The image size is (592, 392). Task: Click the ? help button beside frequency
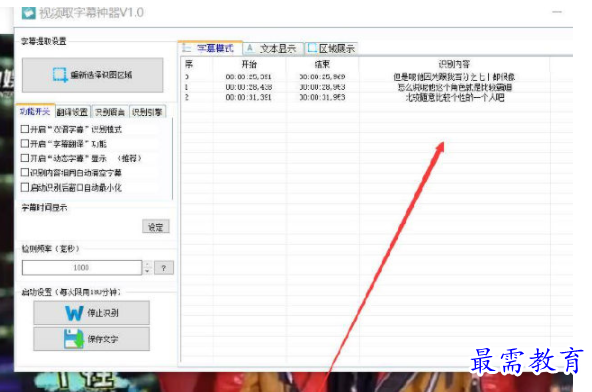pyautogui.click(x=163, y=268)
